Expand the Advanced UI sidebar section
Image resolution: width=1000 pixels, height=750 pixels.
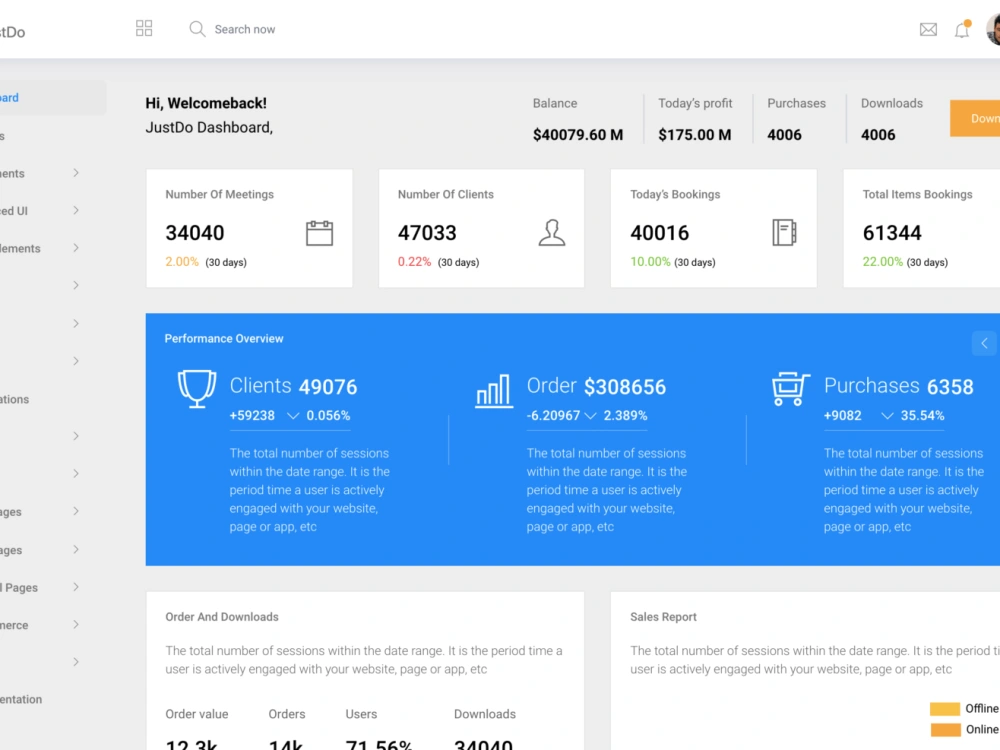(40, 210)
